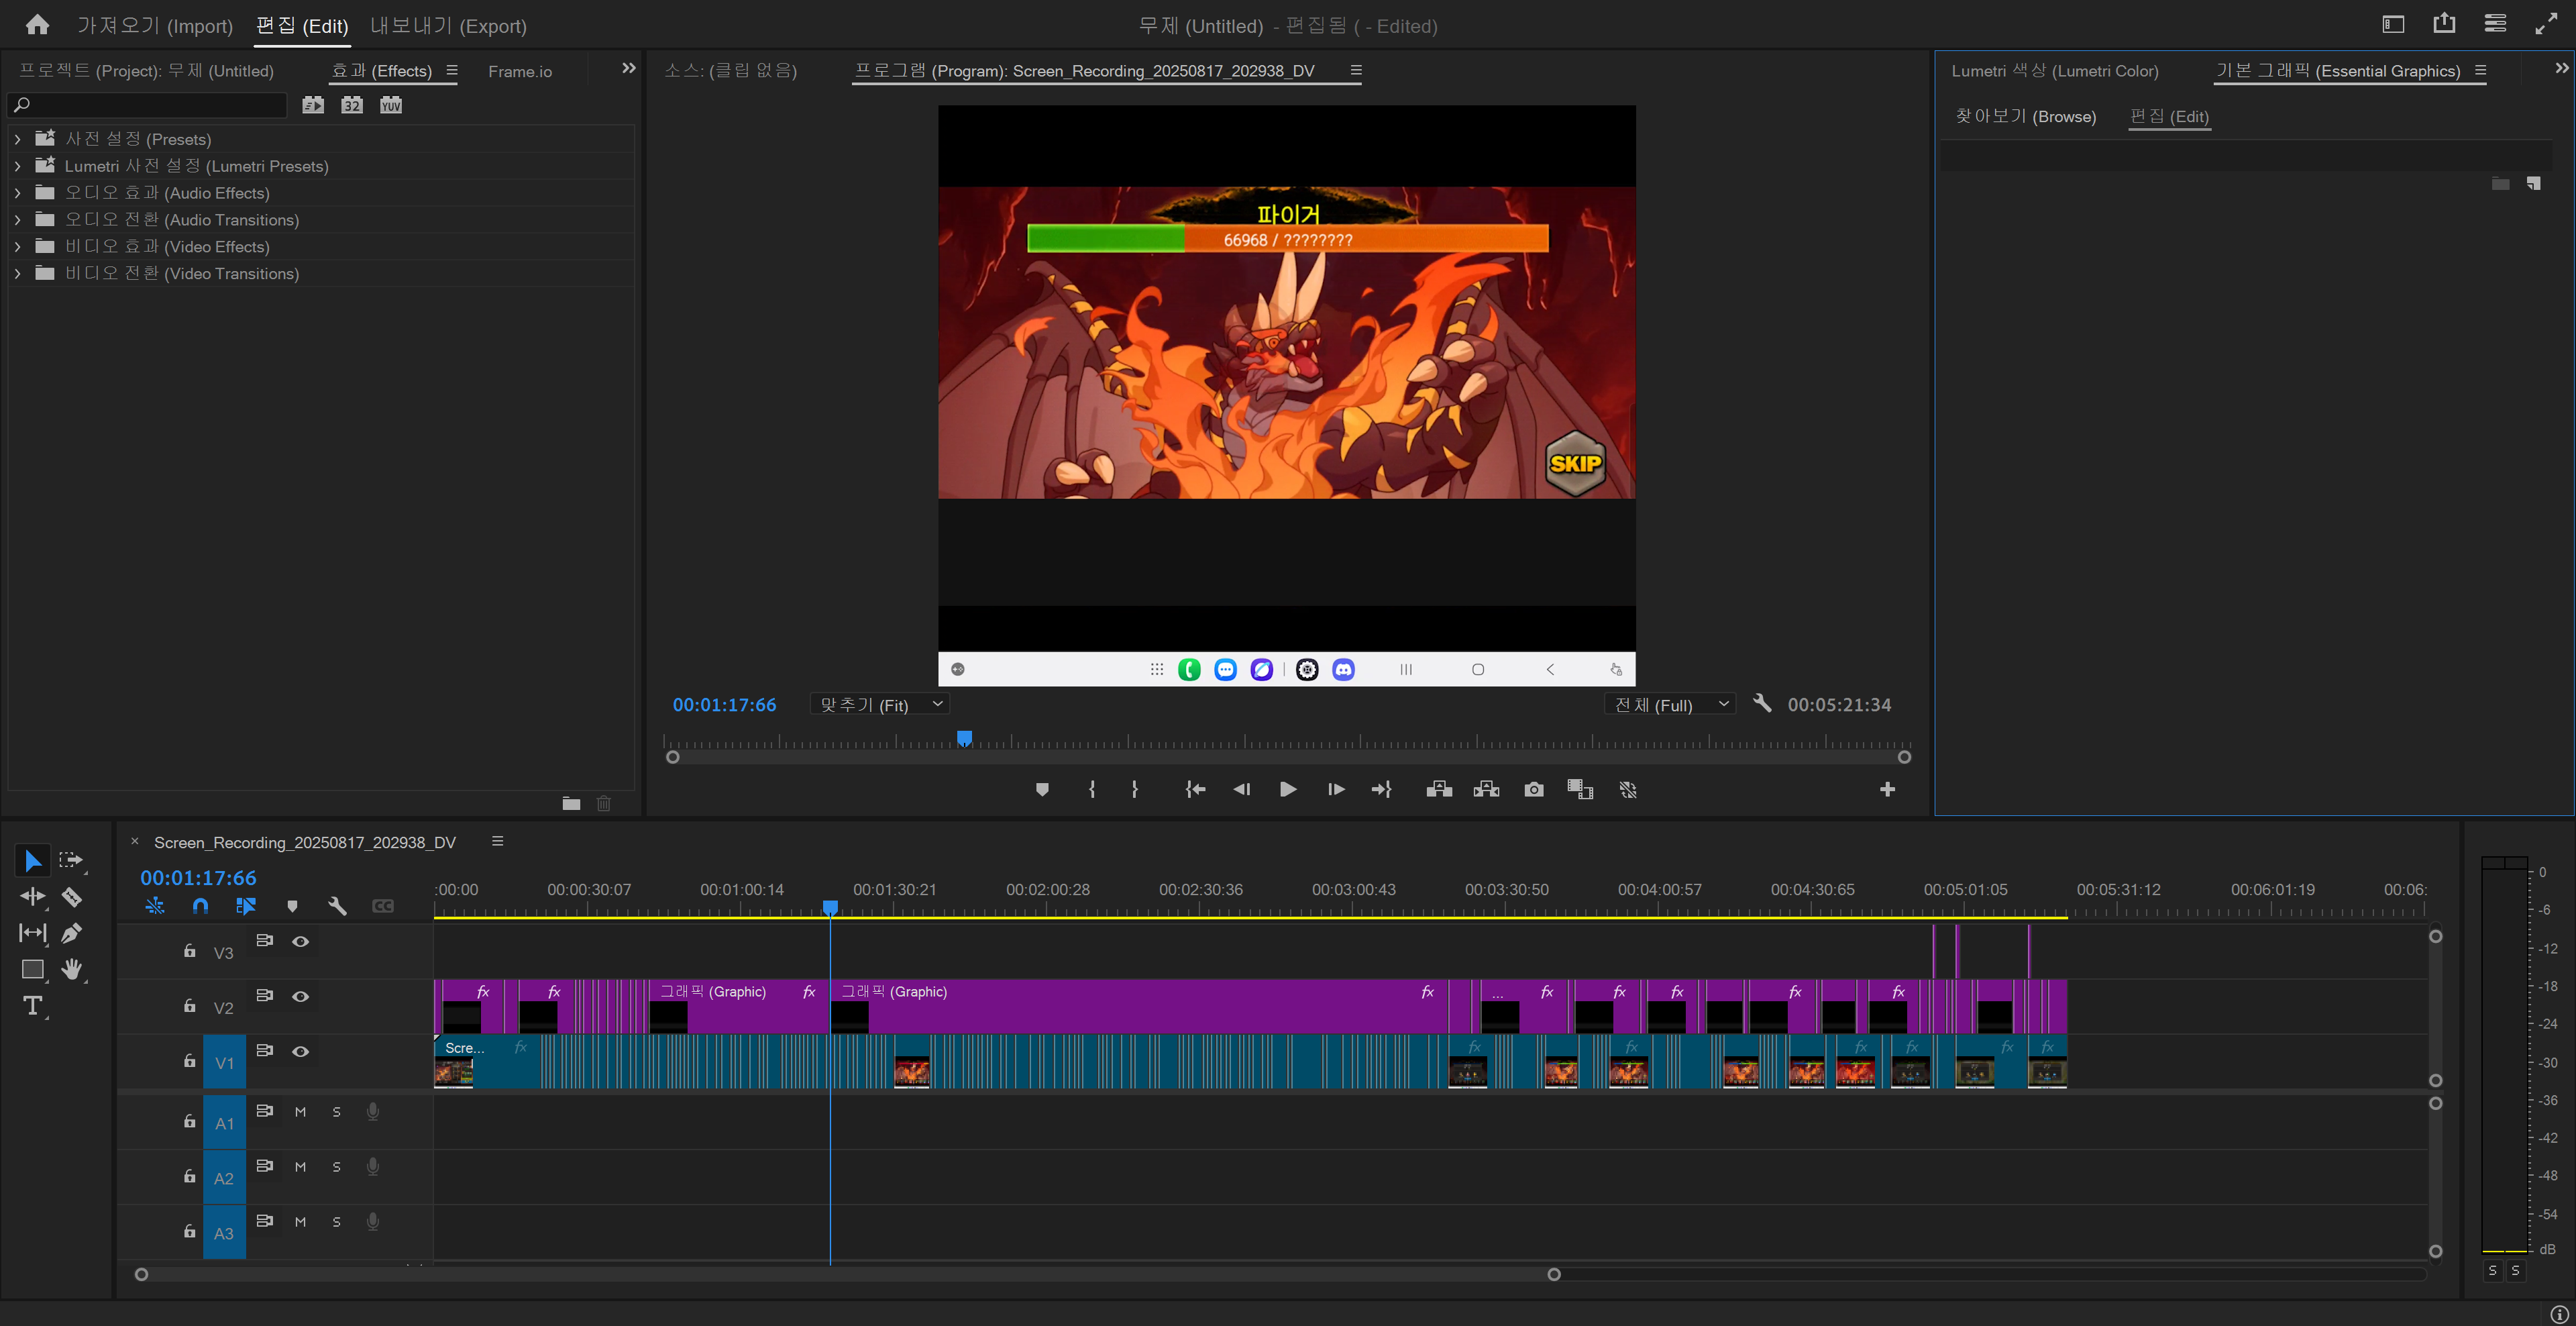This screenshot has height=1326, width=2576.
Task: Toggle V3 track output eye
Action: tap(300, 941)
